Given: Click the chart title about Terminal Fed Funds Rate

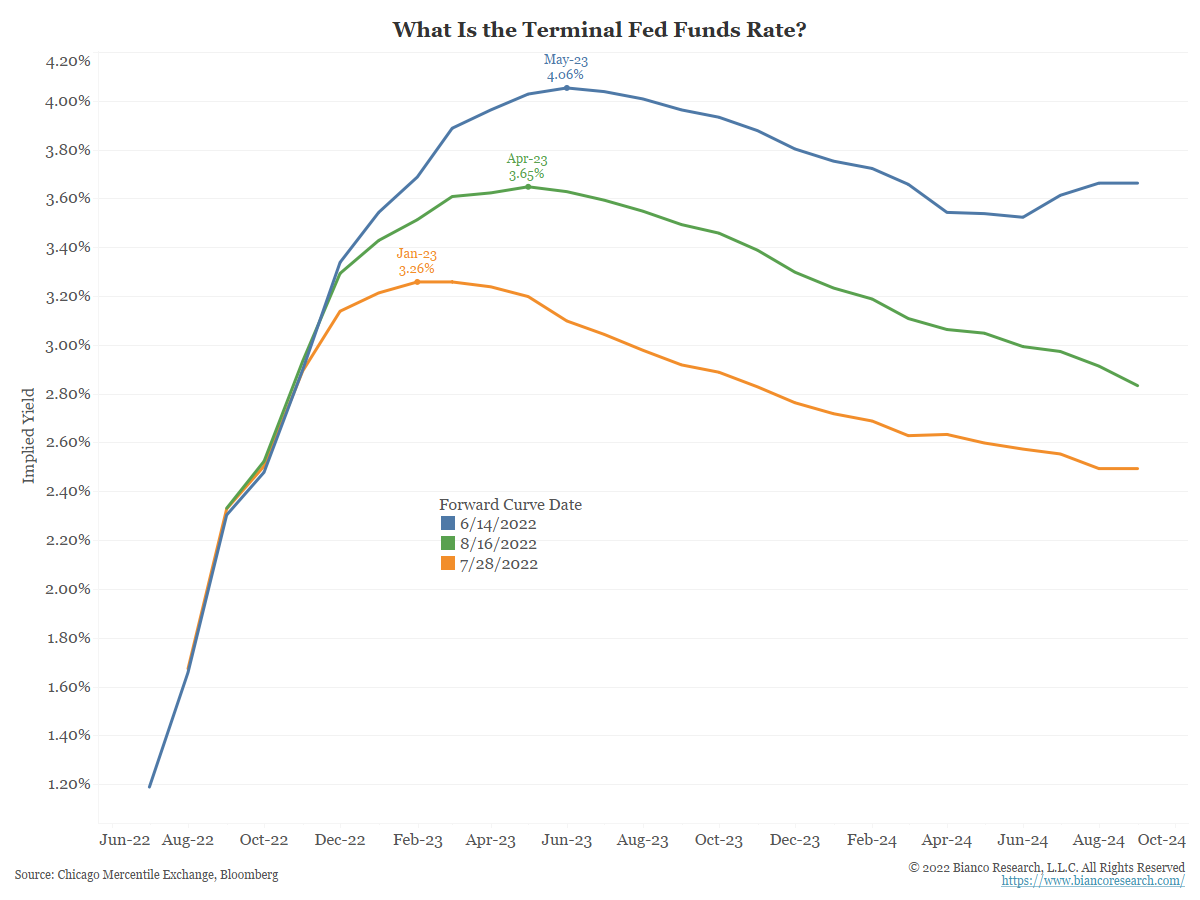Looking at the screenshot, I should coord(599,29).
